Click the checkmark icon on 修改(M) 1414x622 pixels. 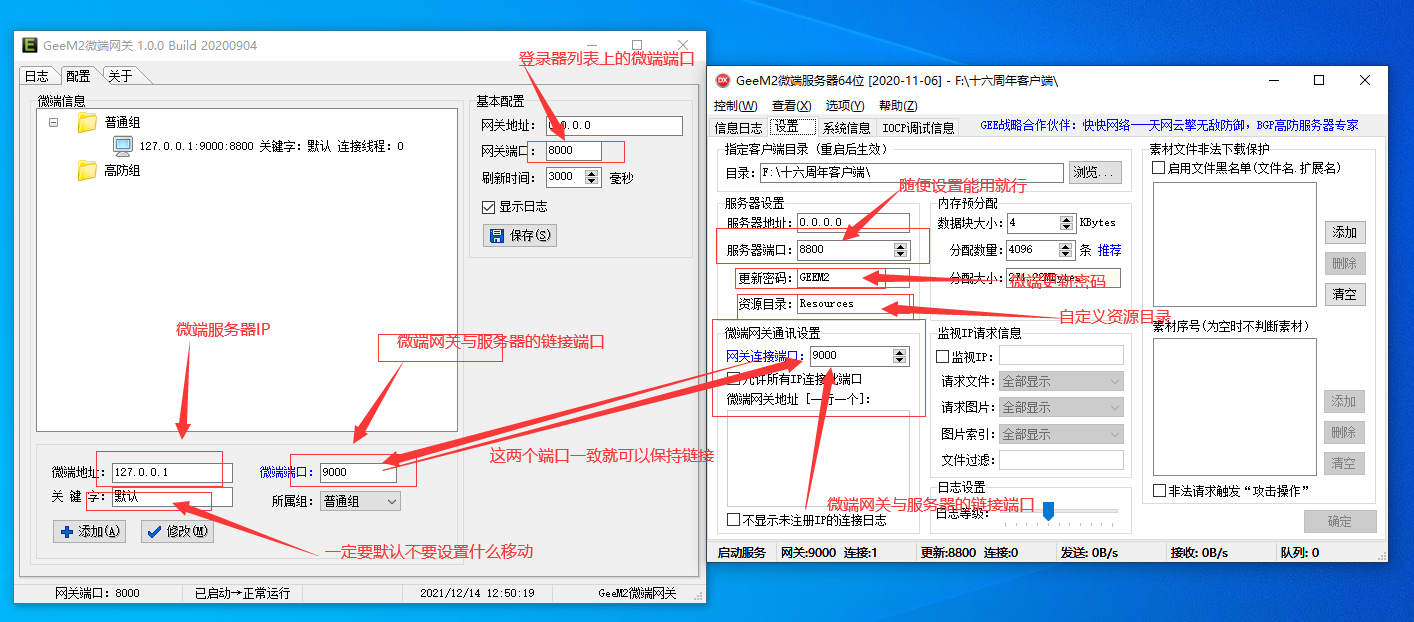click(154, 532)
